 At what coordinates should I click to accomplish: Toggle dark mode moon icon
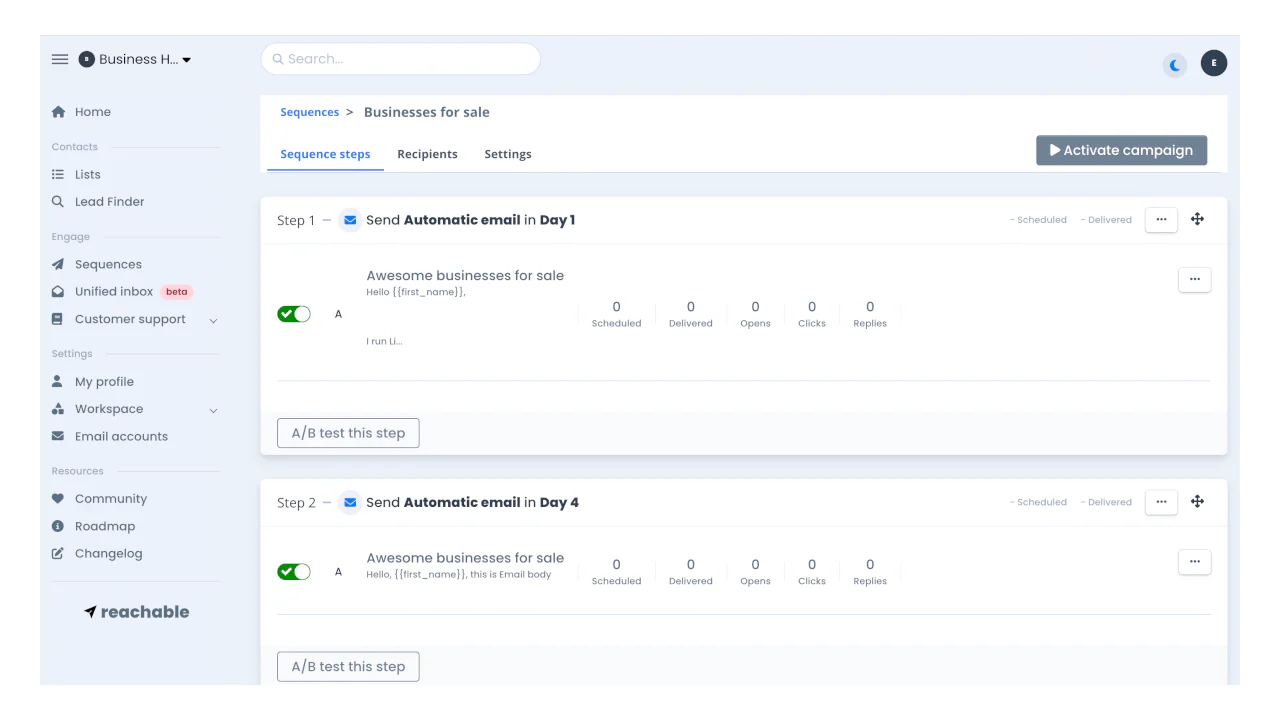1175,65
